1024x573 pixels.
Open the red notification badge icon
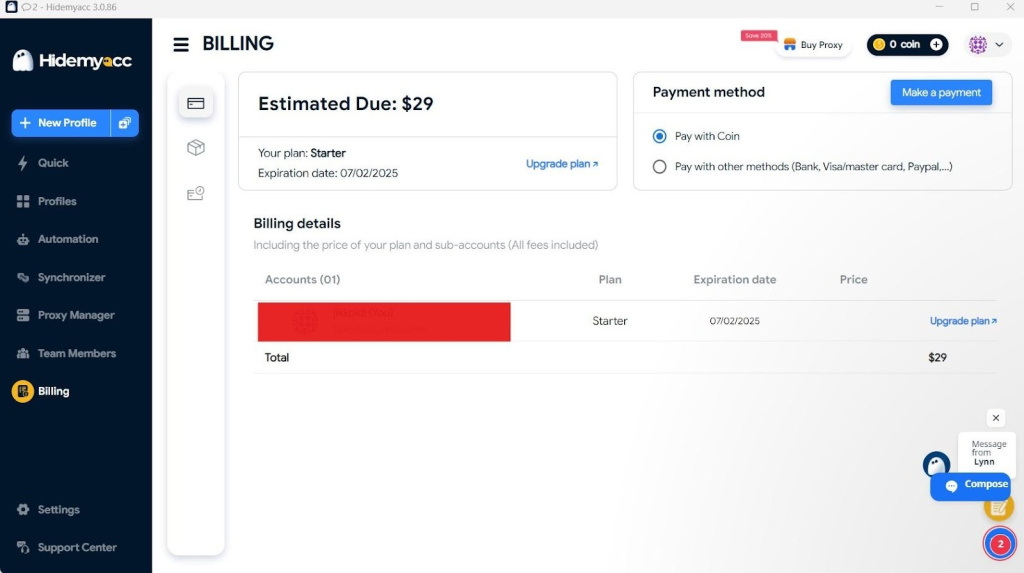pyautogui.click(x=999, y=544)
